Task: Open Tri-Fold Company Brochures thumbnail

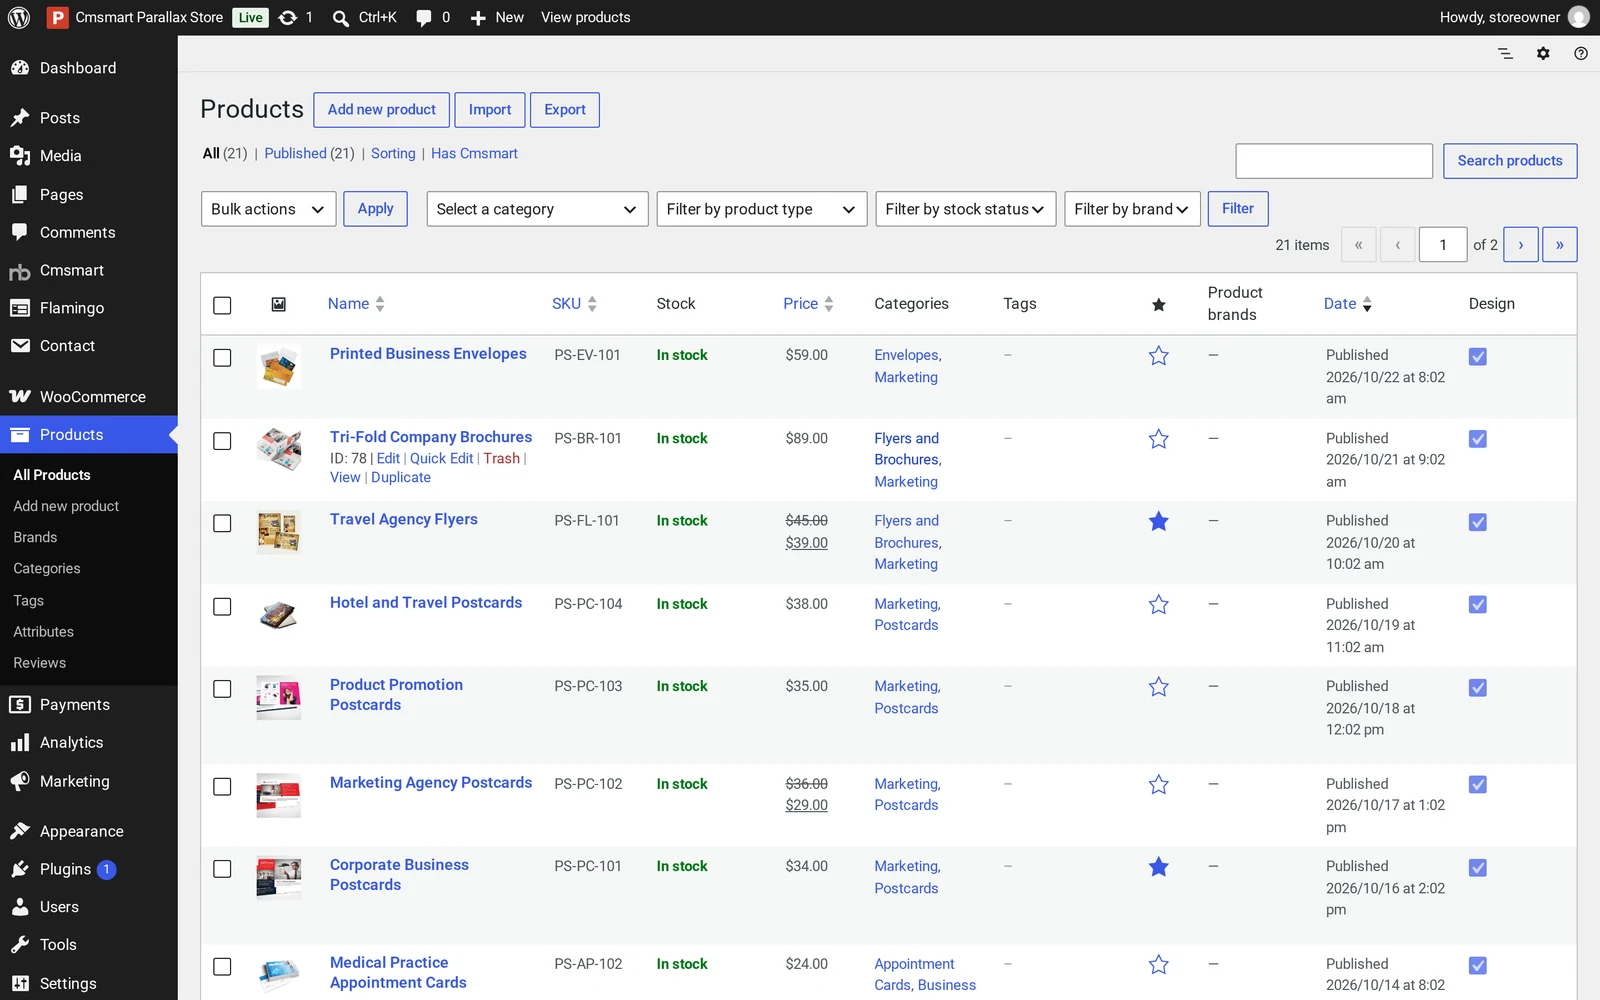Action: [279, 449]
